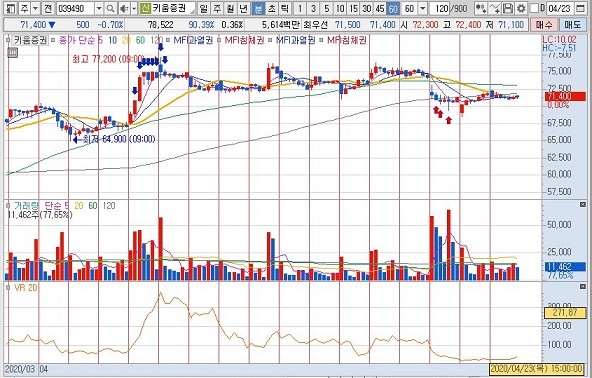
Task: Switch to seconds chart 초 tab
Action: (271, 8)
